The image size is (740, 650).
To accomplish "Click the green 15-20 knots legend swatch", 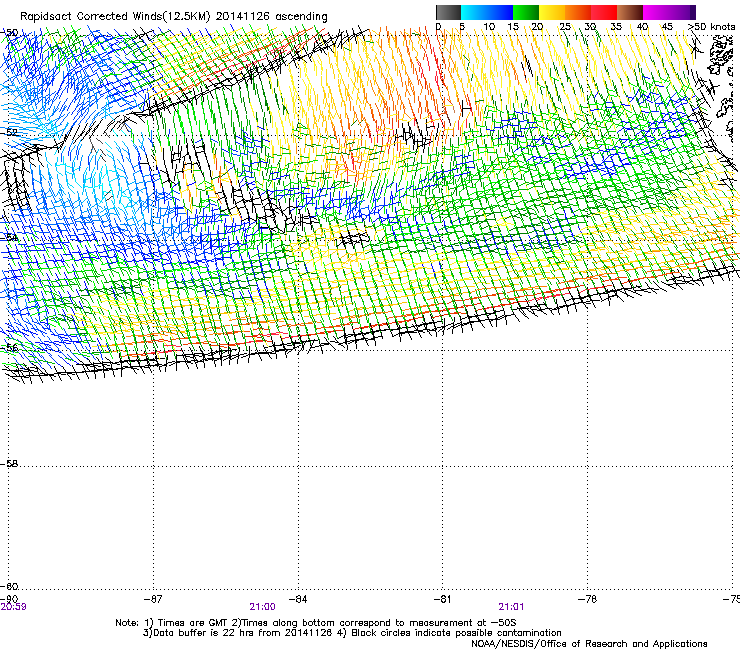I will coord(526,12).
